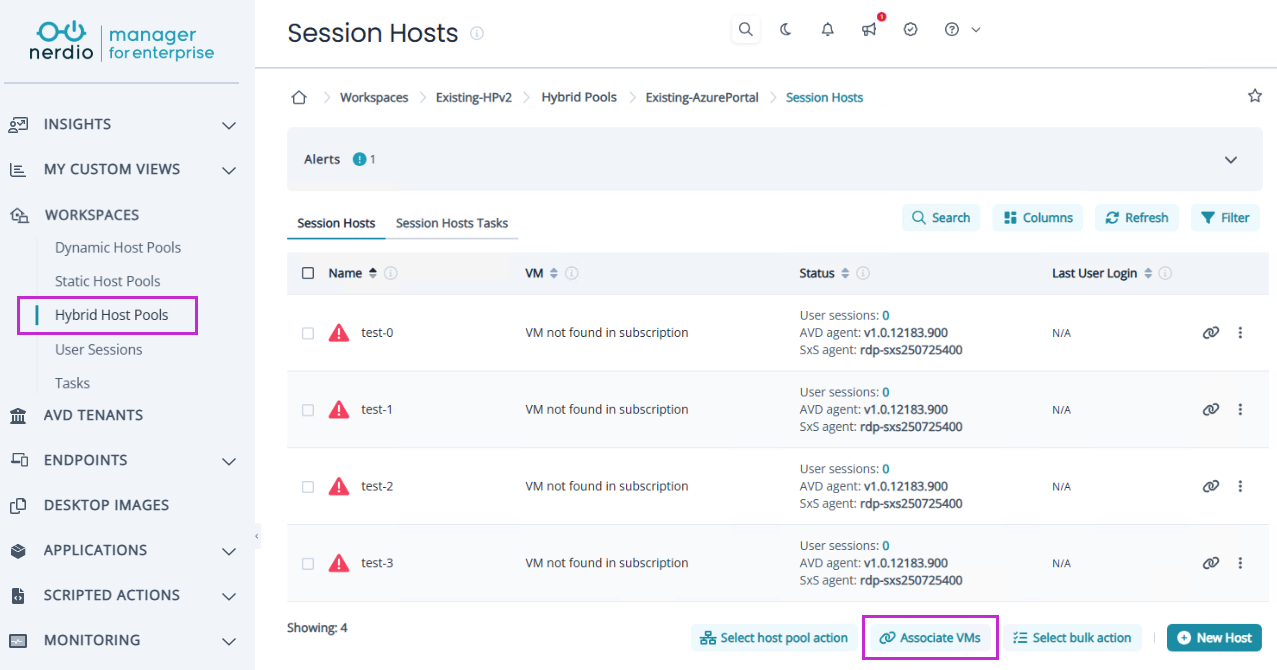This screenshot has width=1277, height=670.
Task: Select the Session Hosts tab
Action: click(336, 223)
